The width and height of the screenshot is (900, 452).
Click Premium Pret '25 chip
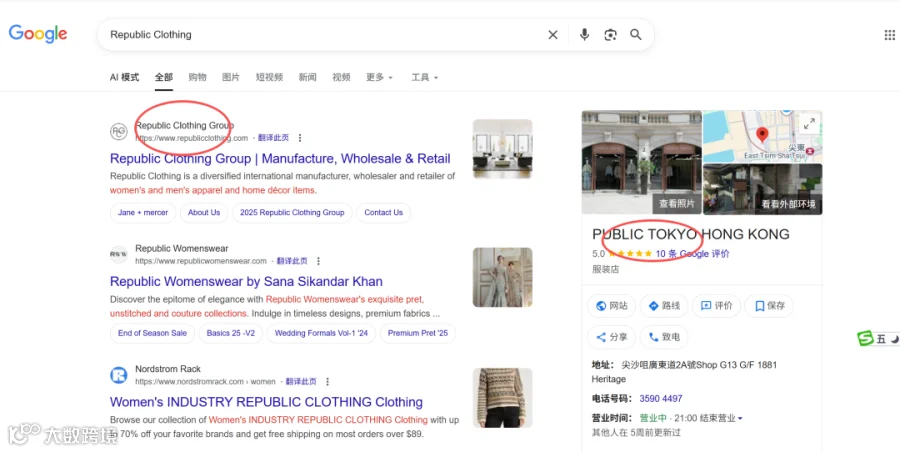click(418, 333)
